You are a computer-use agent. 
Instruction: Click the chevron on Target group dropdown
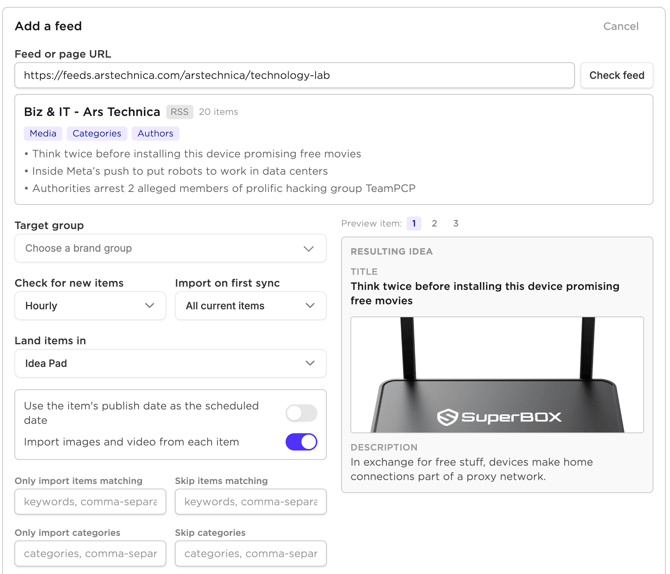click(x=309, y=248)
